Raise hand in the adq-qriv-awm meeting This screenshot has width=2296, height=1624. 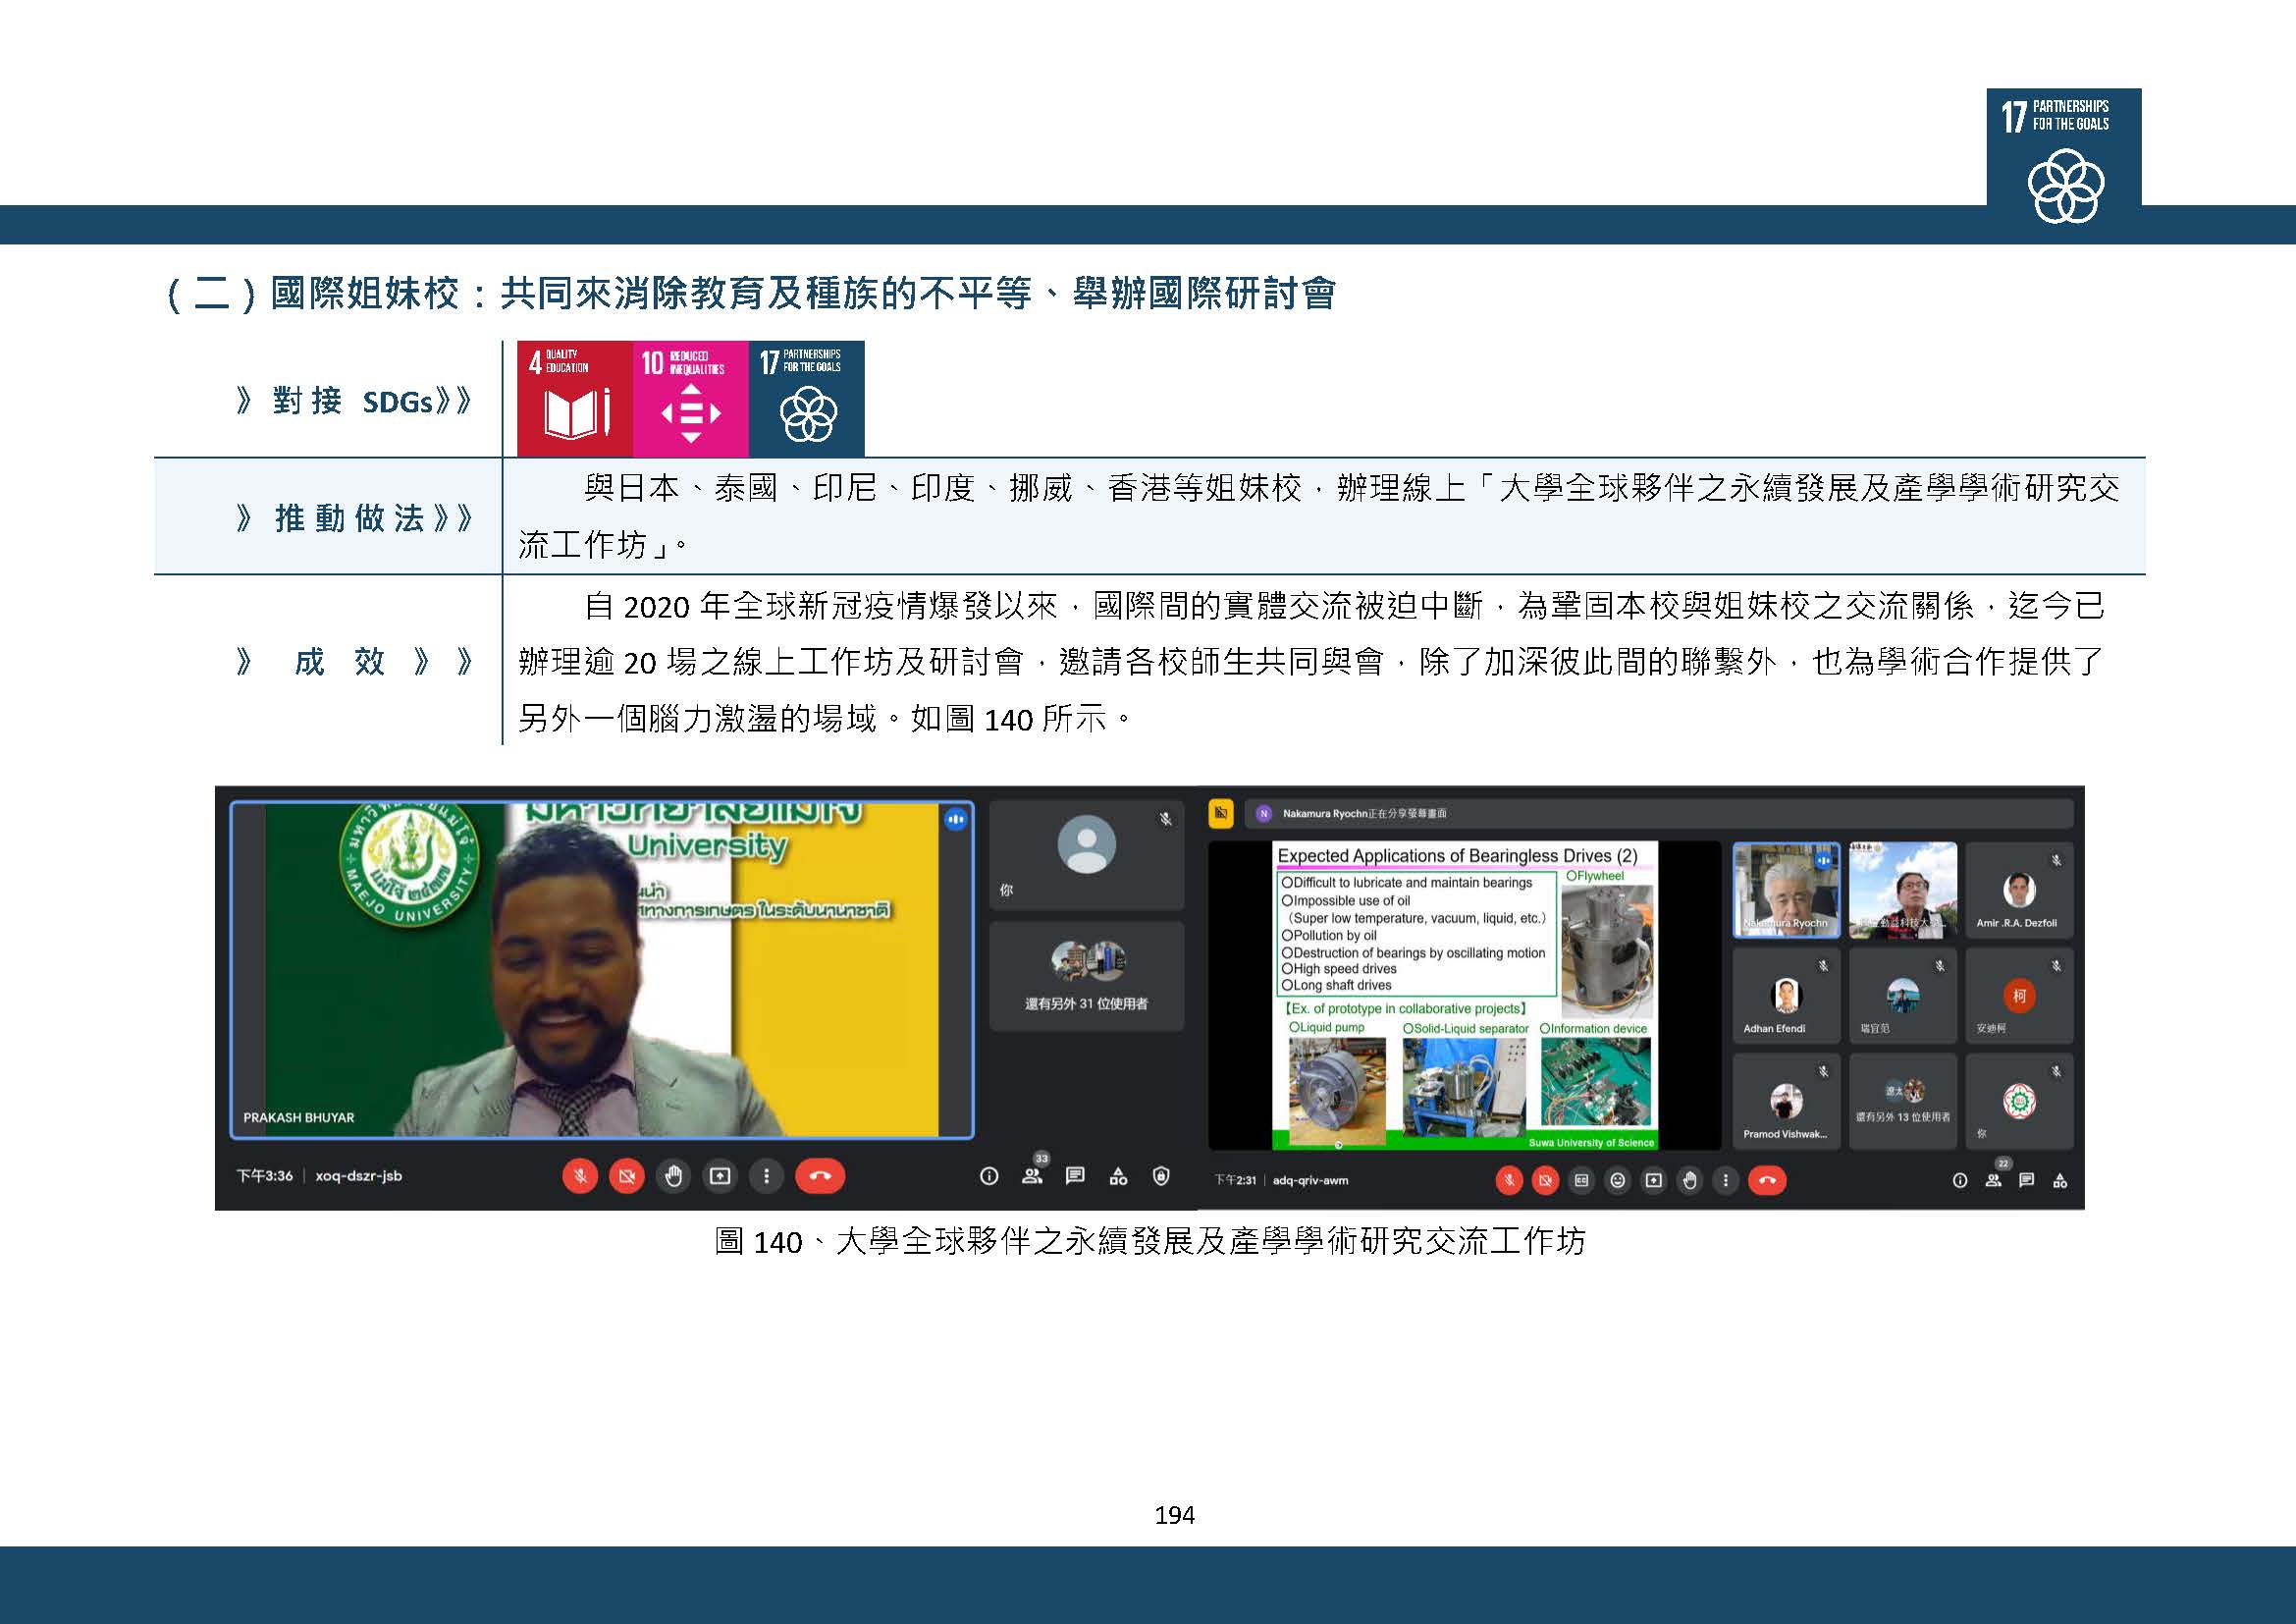click(x=1689, y=1181)
